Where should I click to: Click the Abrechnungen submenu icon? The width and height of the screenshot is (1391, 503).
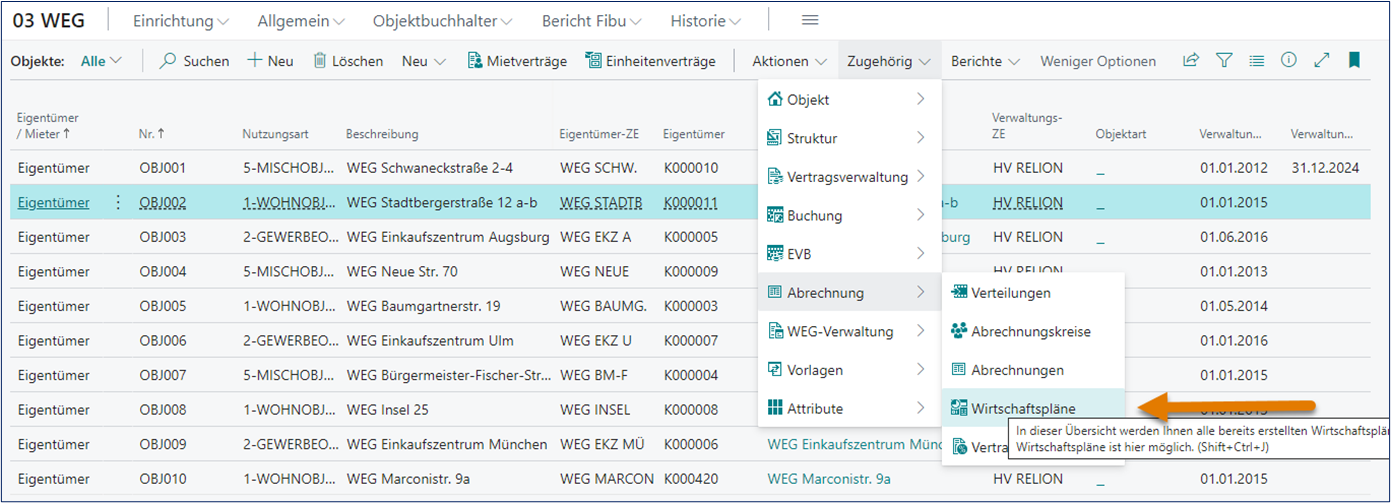pos(959,370)
